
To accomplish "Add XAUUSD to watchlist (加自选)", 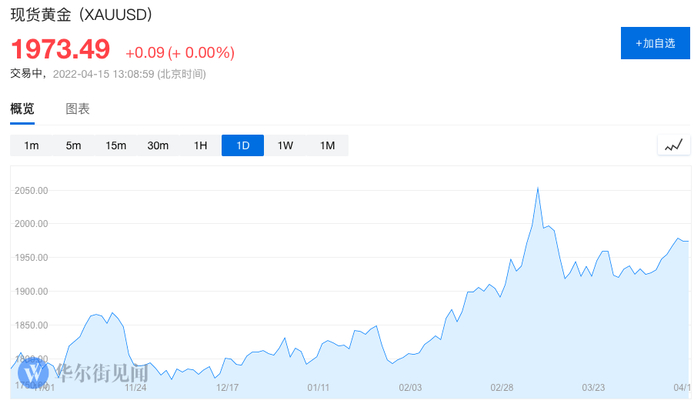I will click(x=655, y=43).
